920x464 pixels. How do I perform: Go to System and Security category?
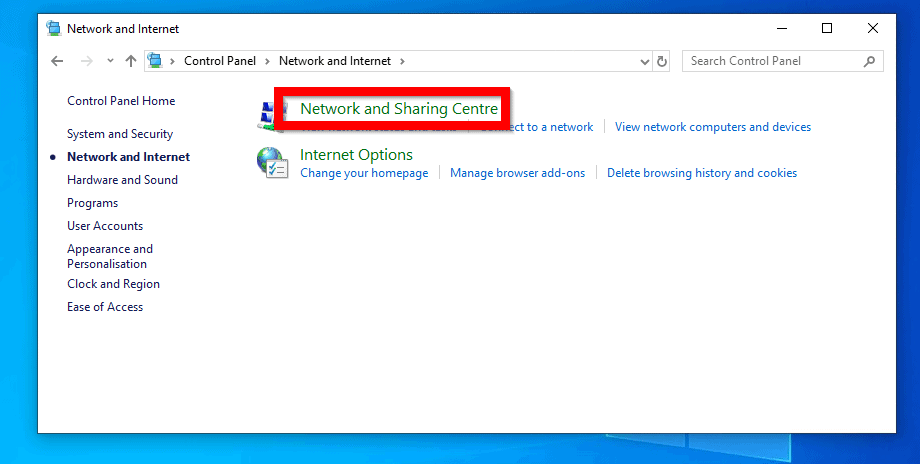point(120,134)
